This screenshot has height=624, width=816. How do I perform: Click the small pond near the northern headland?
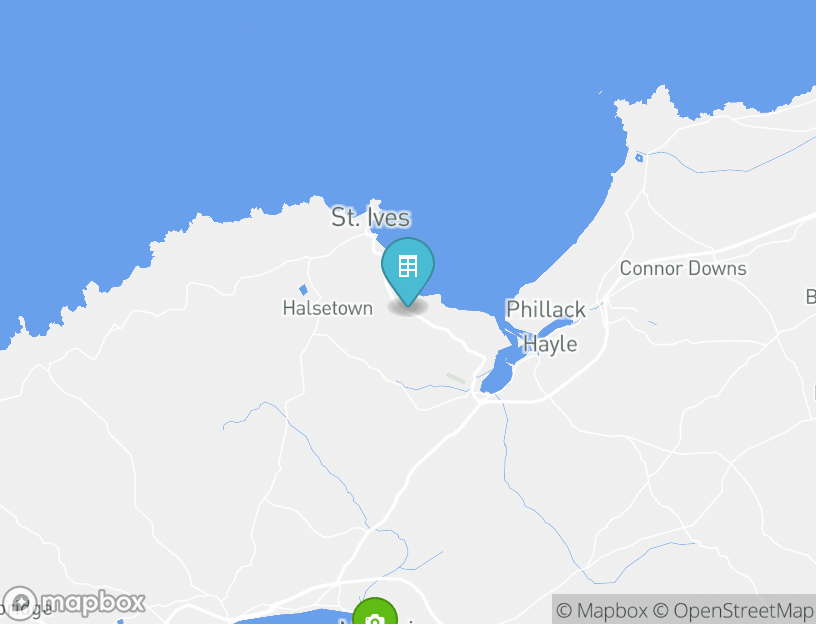[x=639, y=158]
